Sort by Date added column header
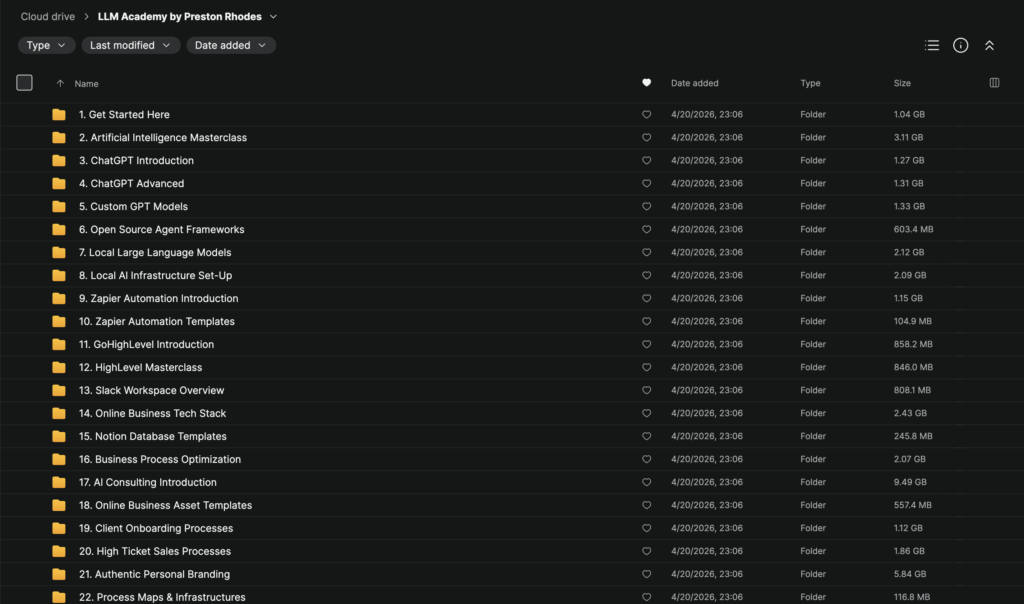Image resolution: width=1024 pixels, height=604 pixels. coord(694,84)
